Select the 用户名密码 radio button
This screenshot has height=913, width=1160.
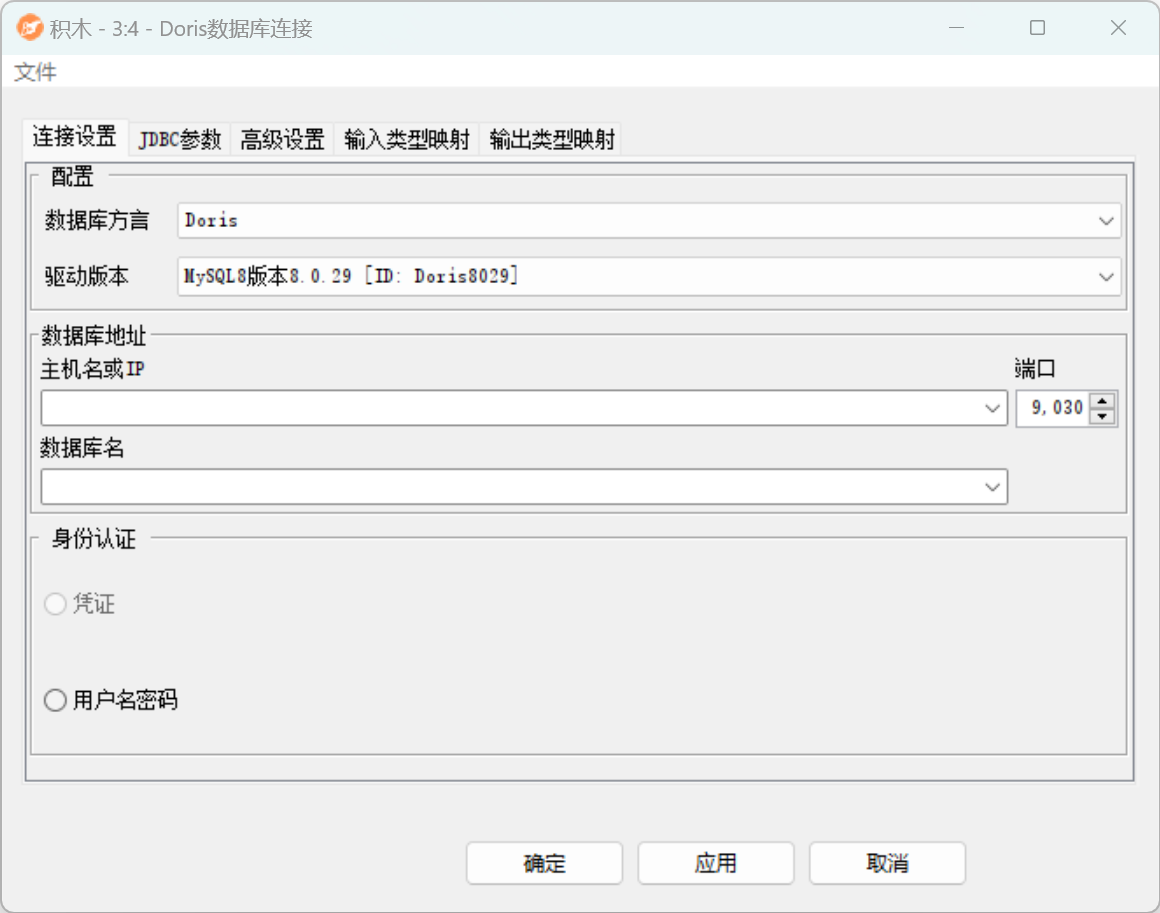tap(55, 701)
